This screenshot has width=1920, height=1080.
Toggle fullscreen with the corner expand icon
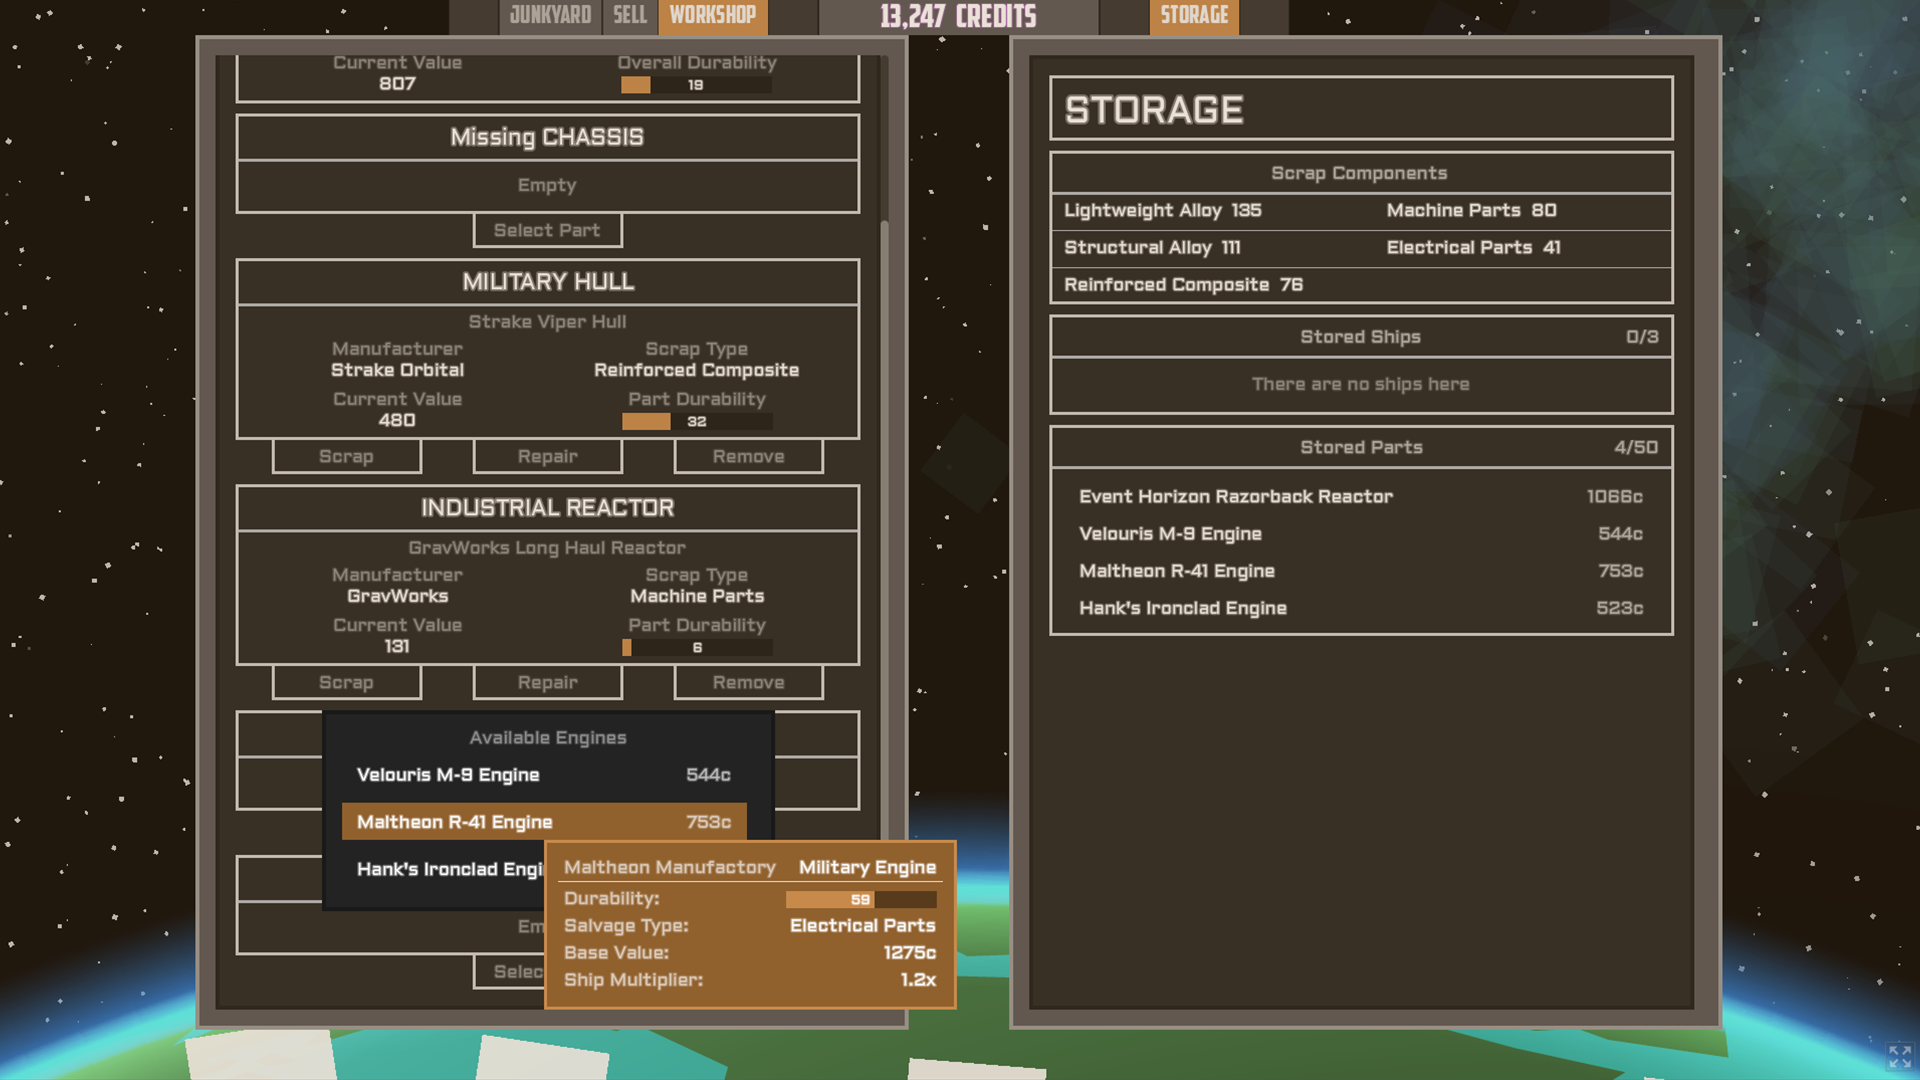coord(1900,1056)
